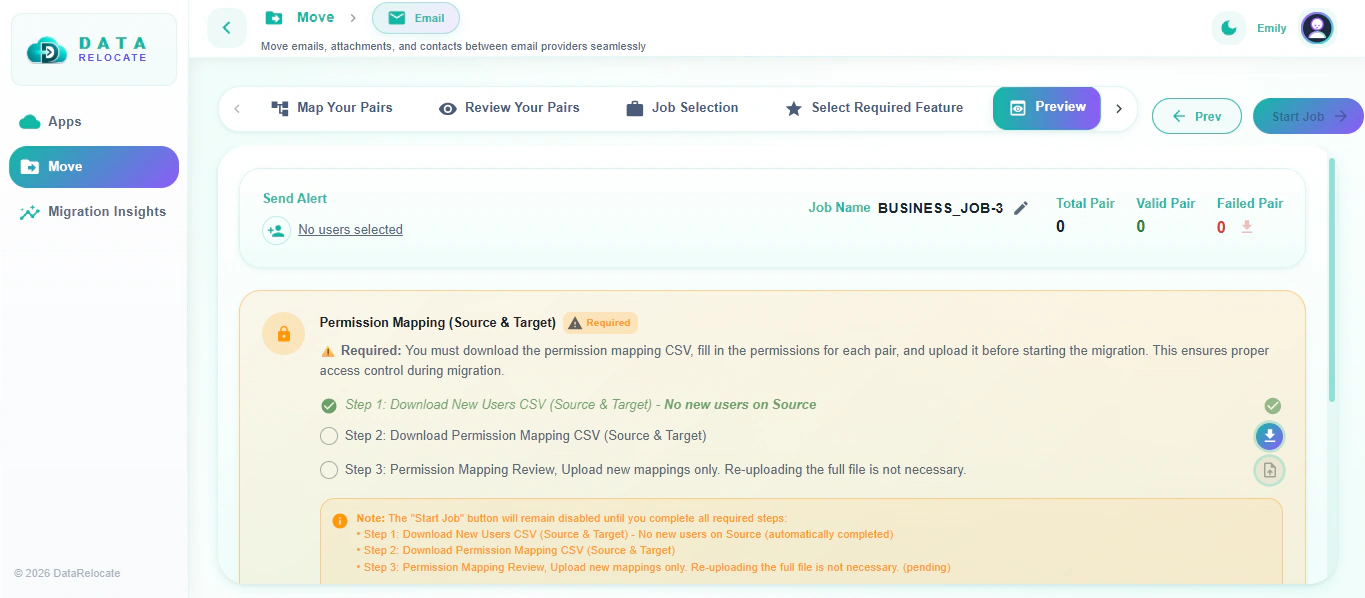The width and height of the screenshot is (1365, 598).
Task: Click the Permission Mapping (Source & Target) heading
Action: tap(438, 323)
